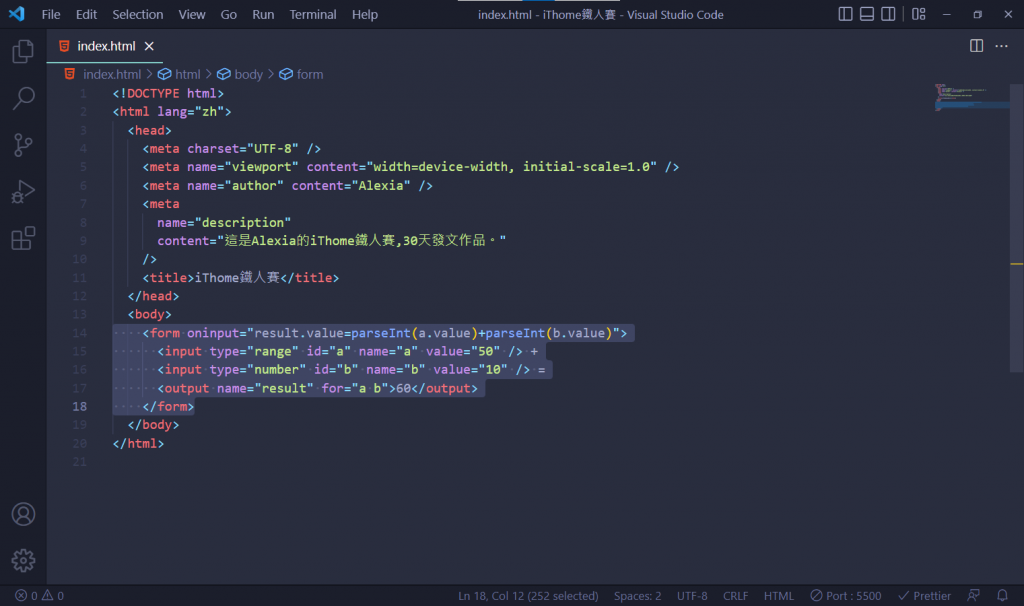Click the closing </html> tag line
Image resolution: width=1024 pixels, height=606 pixels.
pyautogui.click(x=138, y=443)
